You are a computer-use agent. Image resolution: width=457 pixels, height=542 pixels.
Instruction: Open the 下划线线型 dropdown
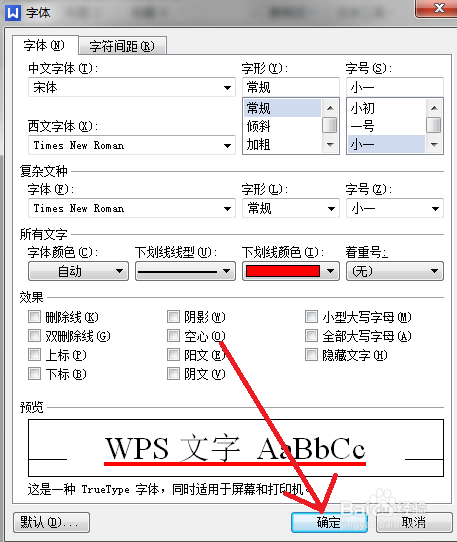(185, 271)
